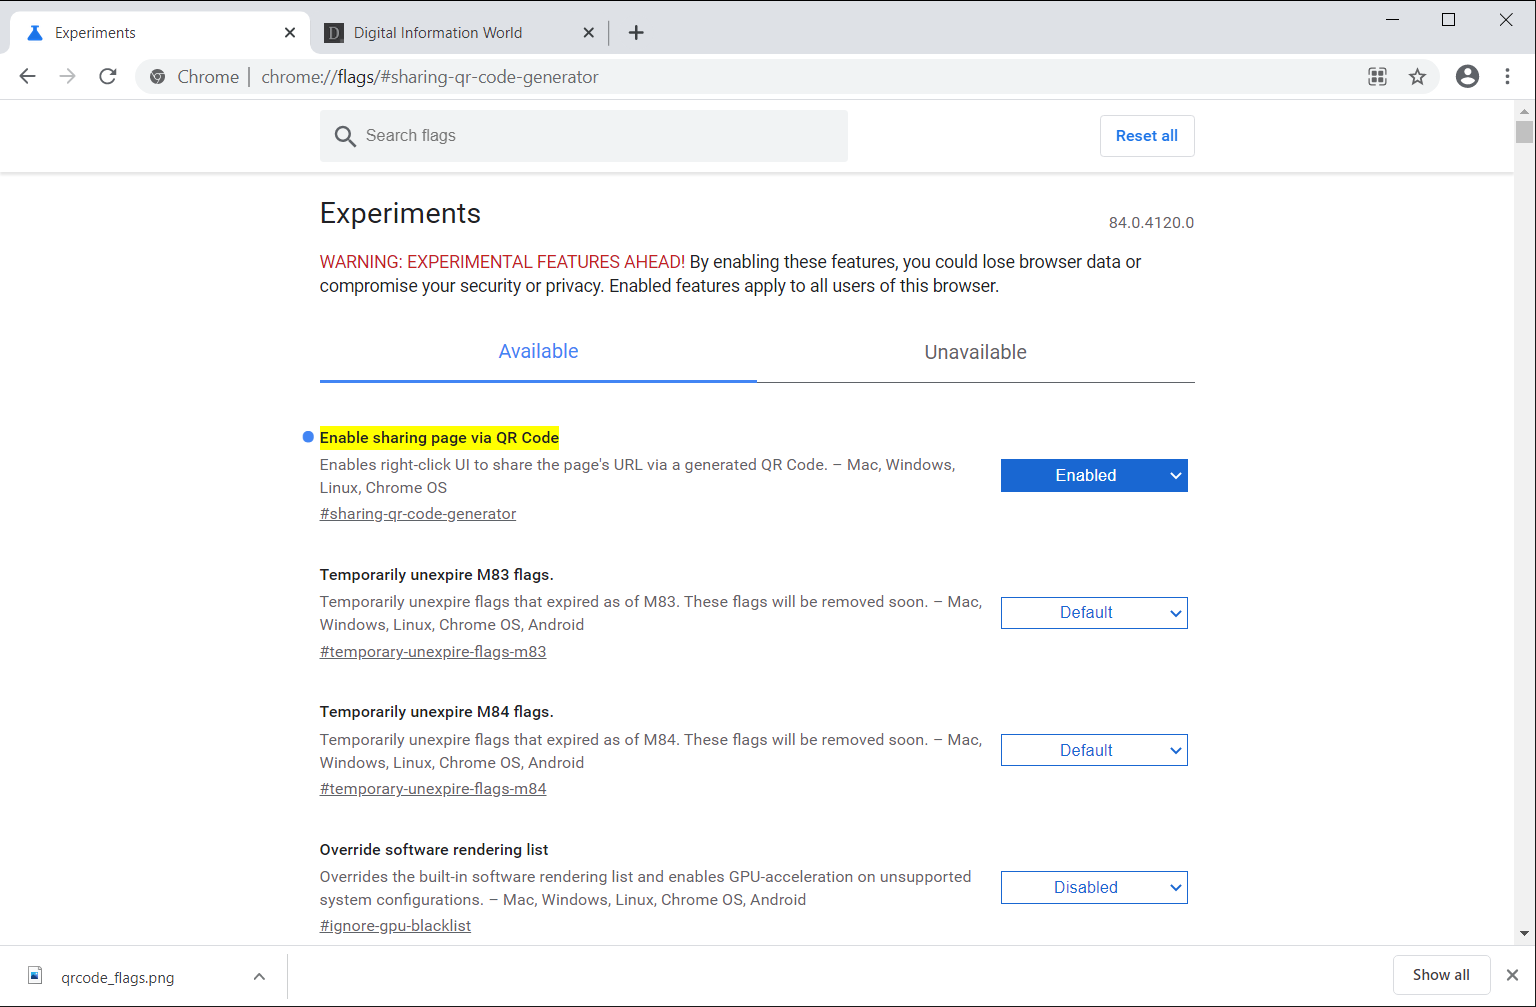
Task: Switch to the Digital Information World tab
Action: (438, 33)
